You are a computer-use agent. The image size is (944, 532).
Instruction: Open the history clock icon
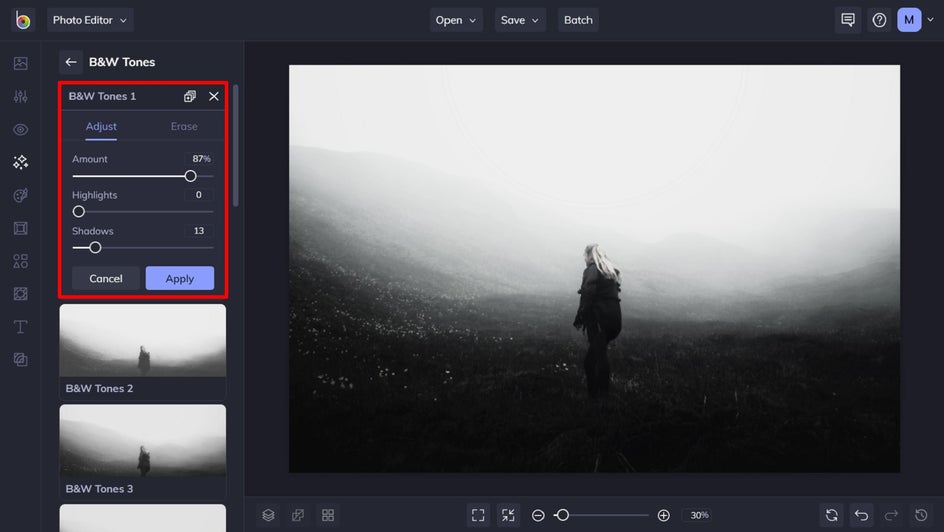pyautogui.click(x=921, y=515)
